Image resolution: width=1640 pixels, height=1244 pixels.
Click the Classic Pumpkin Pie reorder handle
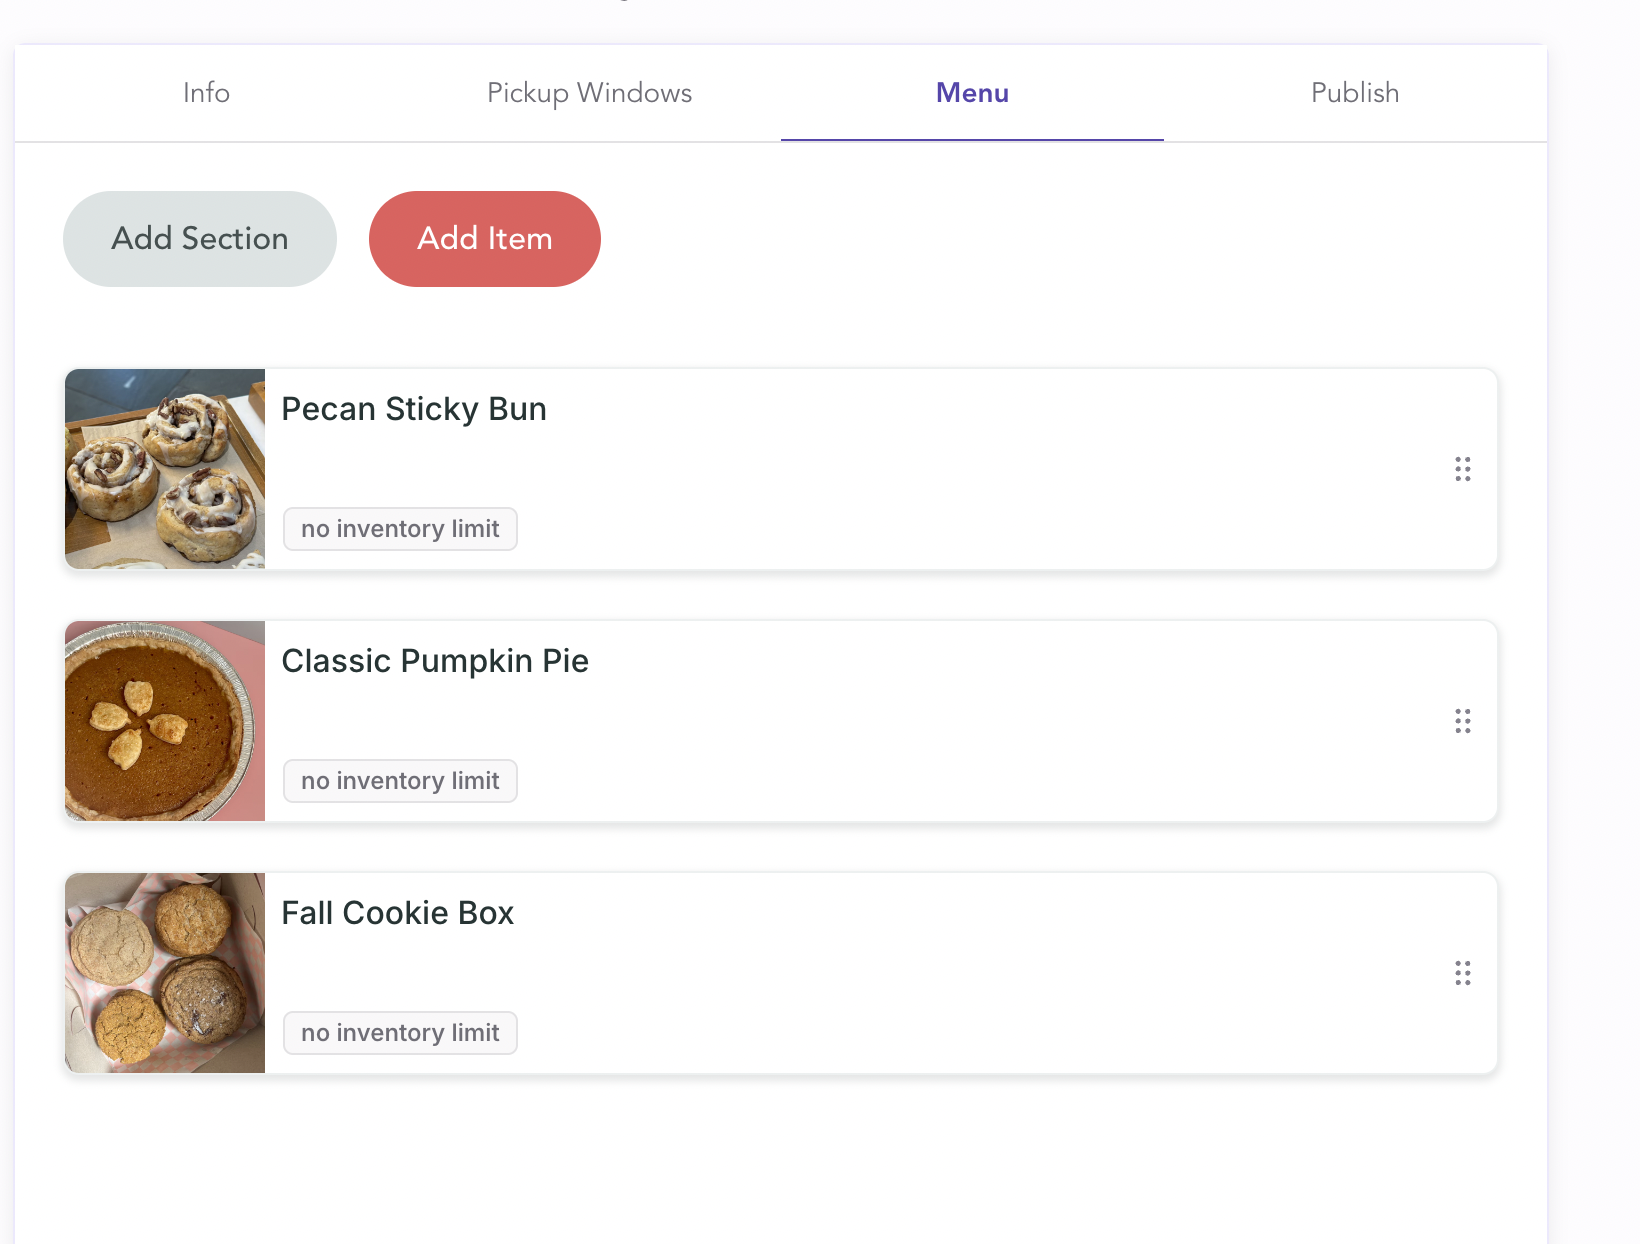1462,721
